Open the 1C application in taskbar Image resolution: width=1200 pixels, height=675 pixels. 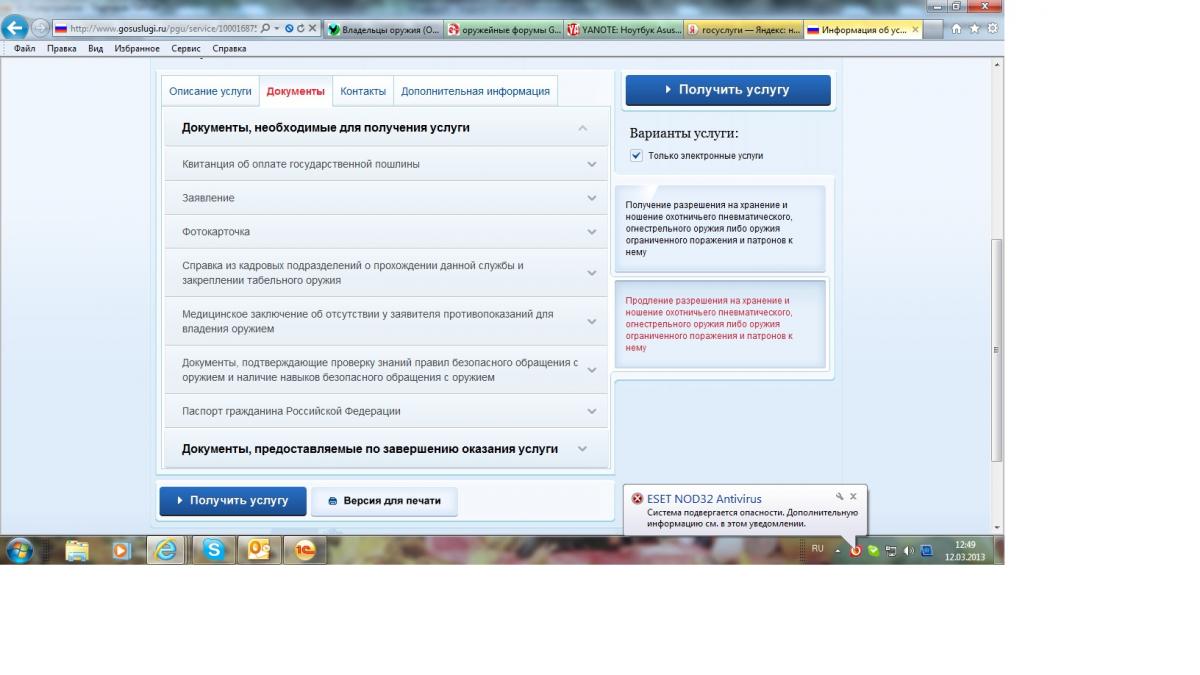tap(304, 549)
